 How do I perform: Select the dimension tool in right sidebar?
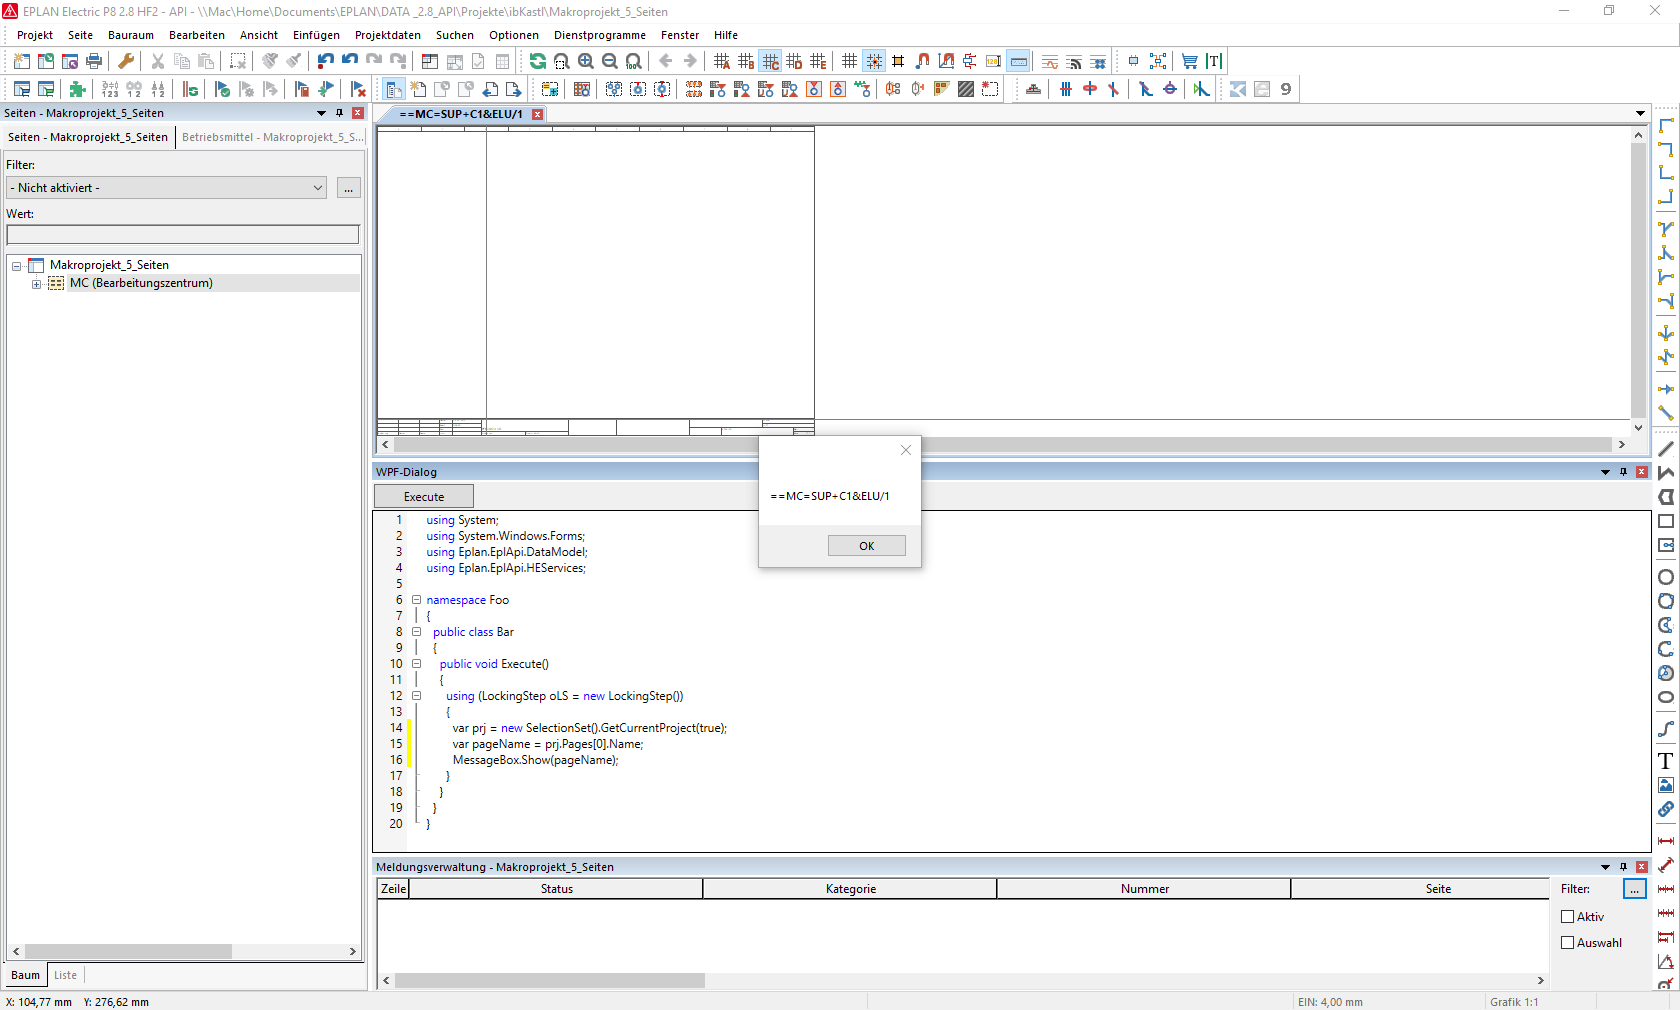tap(1665, 841)
